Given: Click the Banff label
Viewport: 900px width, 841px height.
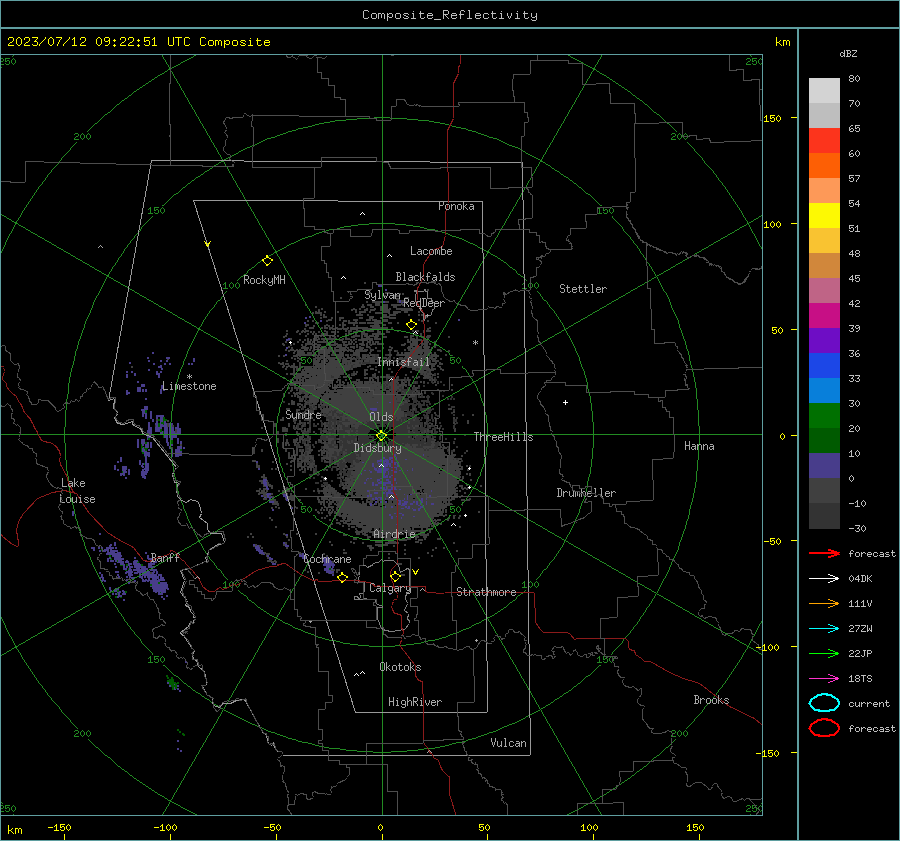Looking at the screenshot, I should coord(165,557).
